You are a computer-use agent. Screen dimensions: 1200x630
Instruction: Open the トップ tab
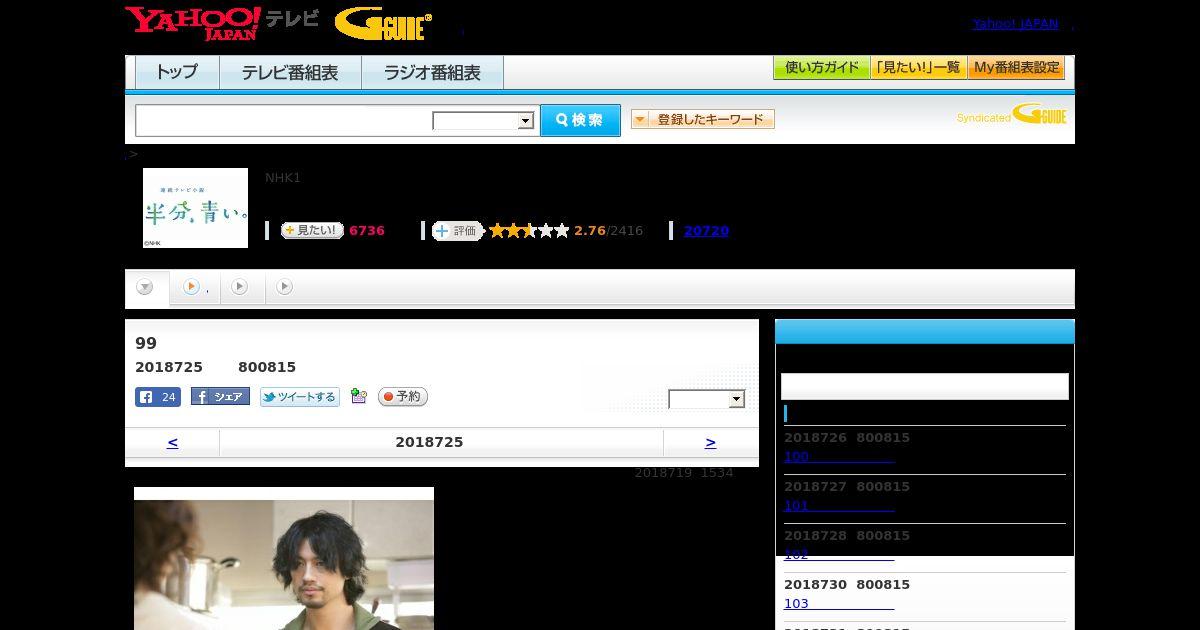[177, 73]
